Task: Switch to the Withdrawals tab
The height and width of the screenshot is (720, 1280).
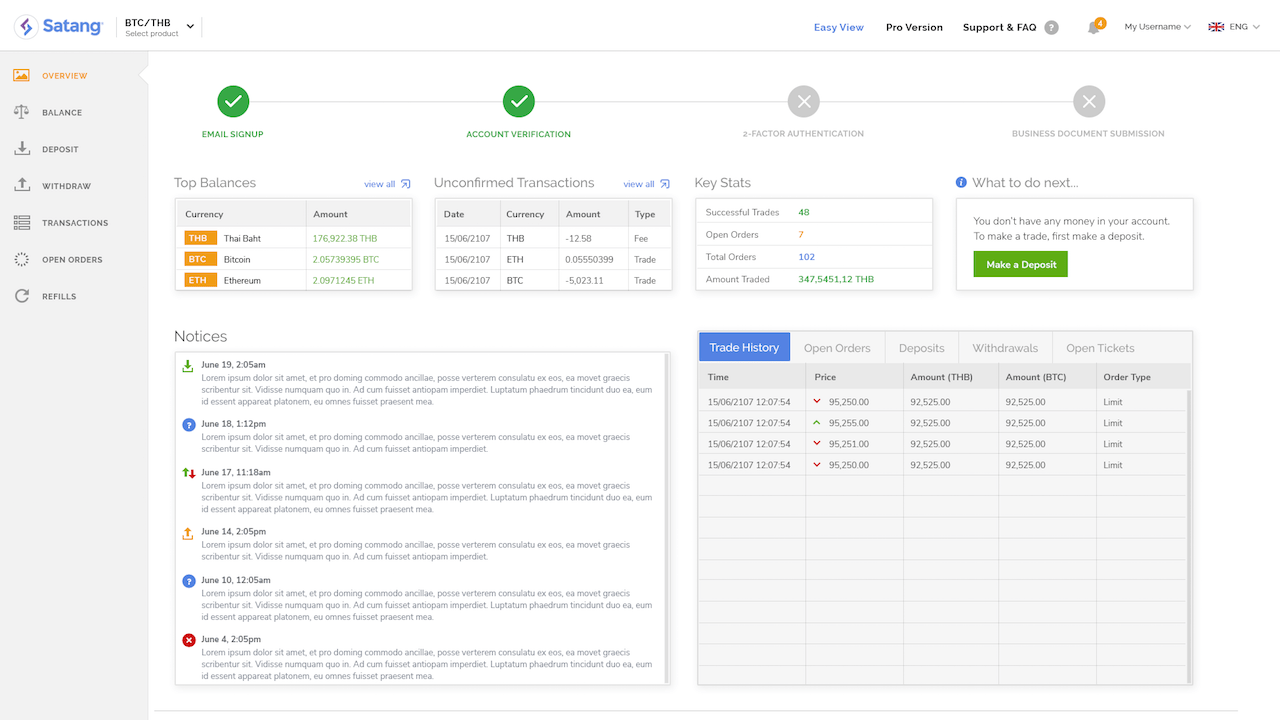Action: coord(1005,348)
